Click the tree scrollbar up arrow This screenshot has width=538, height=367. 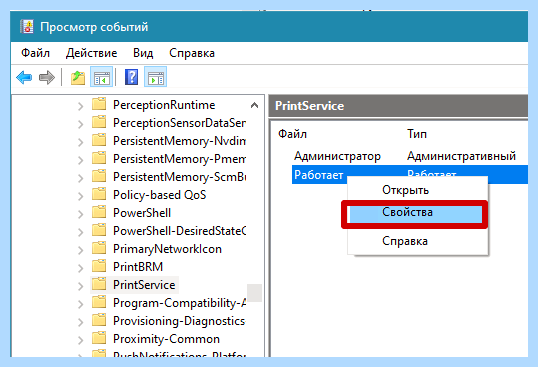pos(254,105)
